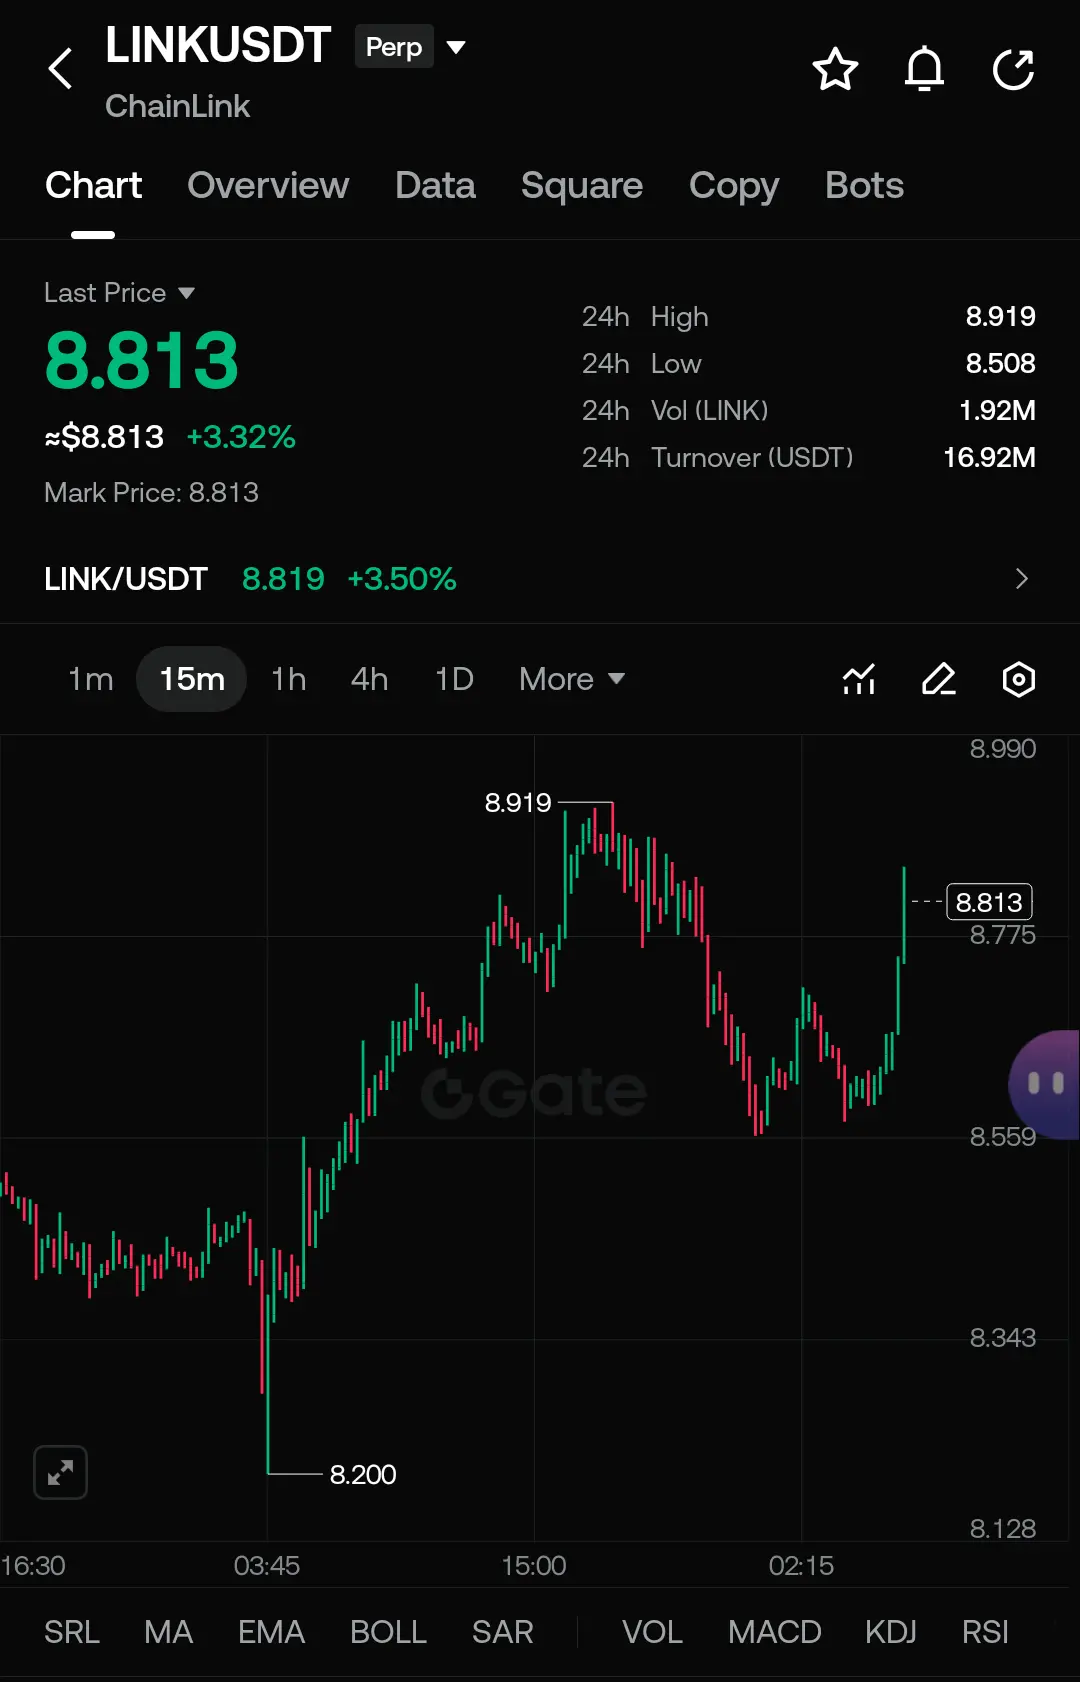This screenshot has height=1682, width=1080.
Task: Select the 1h timeframe
Action: click(x=289, y=679)
